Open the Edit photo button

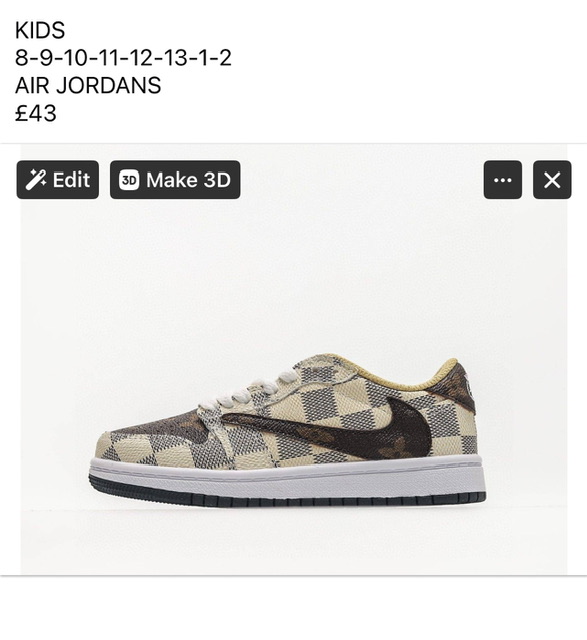coord(58,180)
